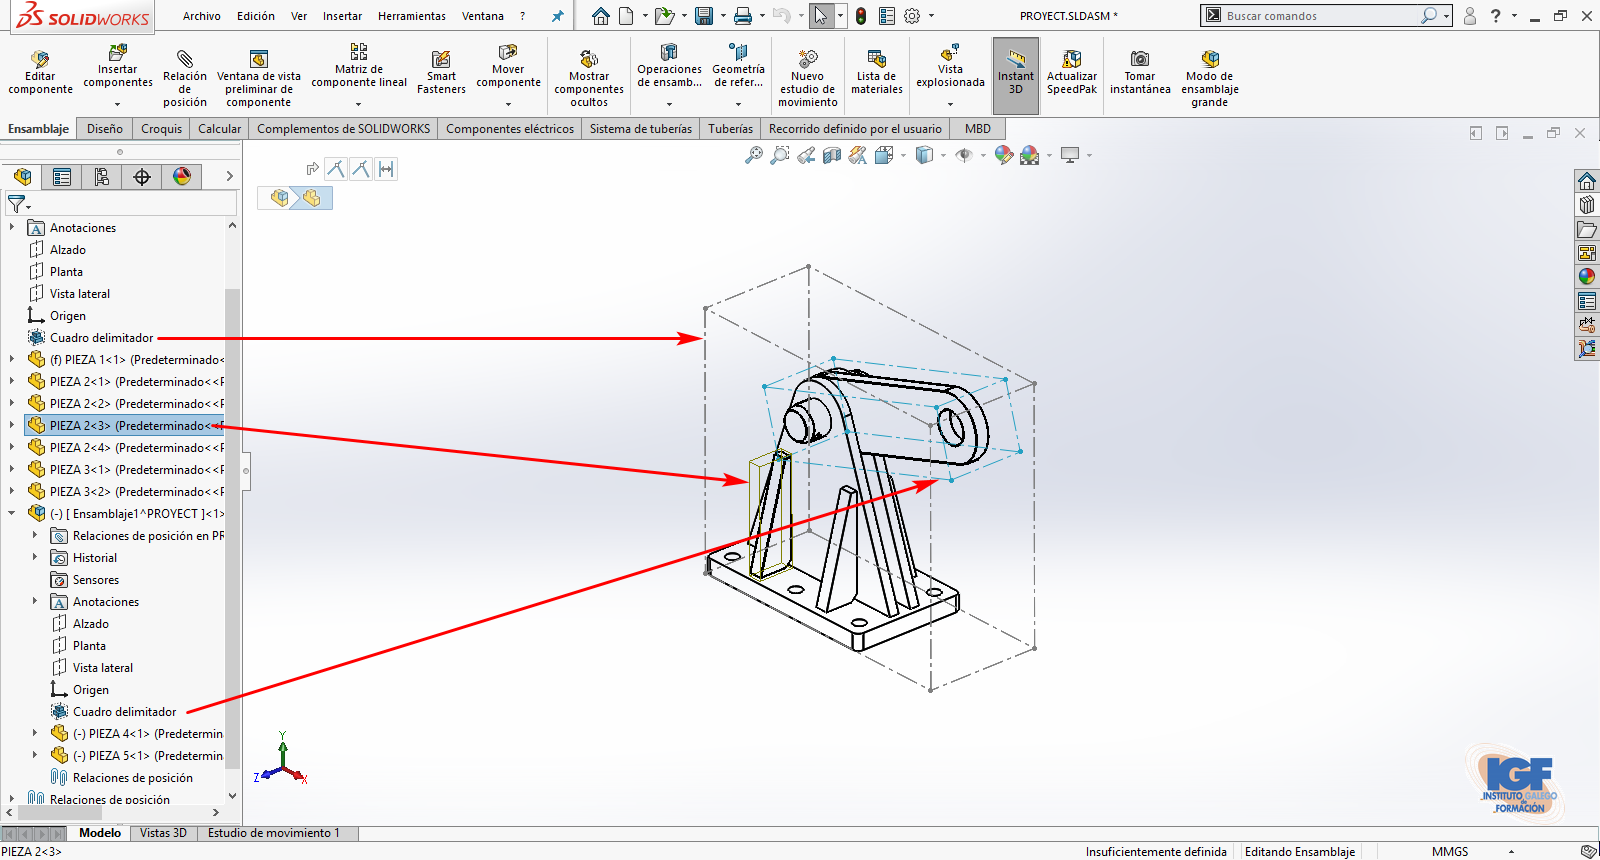1600x860 pixels.
Task: Collapse the Ensamblaje1^PROYECT subassembly node
Action: pyautogui.click(x=12, y=513)
